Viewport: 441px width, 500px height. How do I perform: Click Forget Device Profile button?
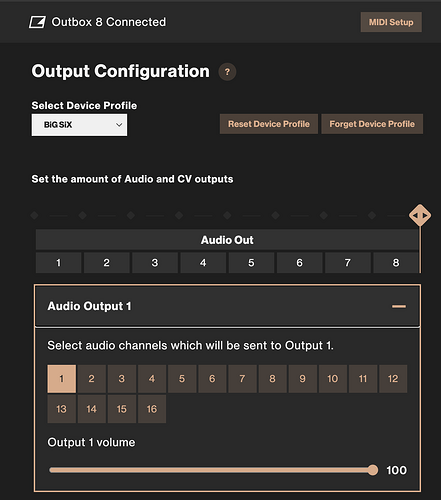[372, 124]
